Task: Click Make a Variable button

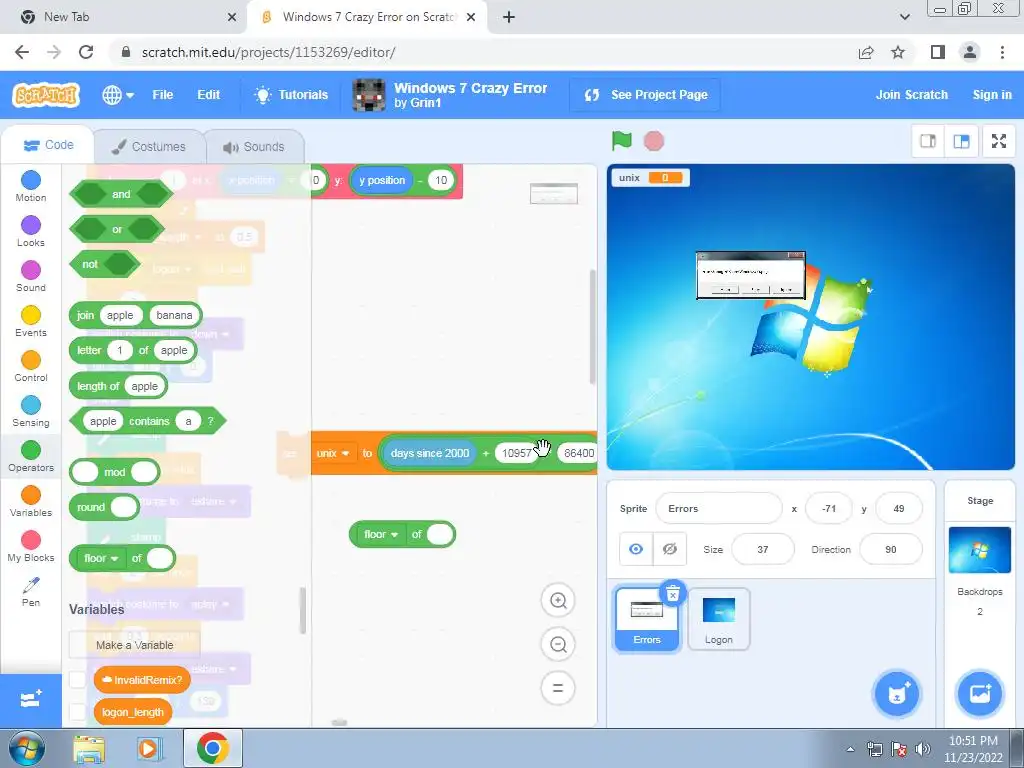Action: click(135, 645)
